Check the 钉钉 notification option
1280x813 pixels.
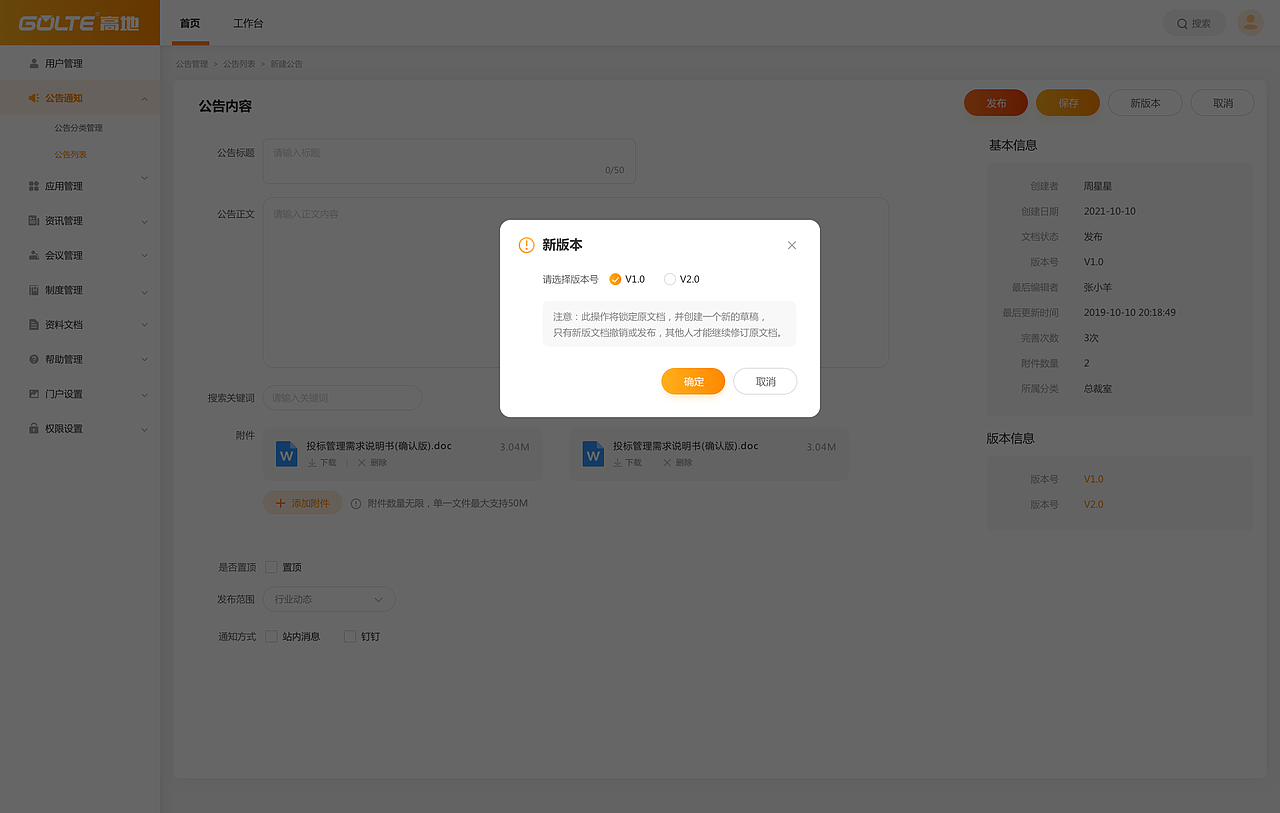click(x=350, y=636)
